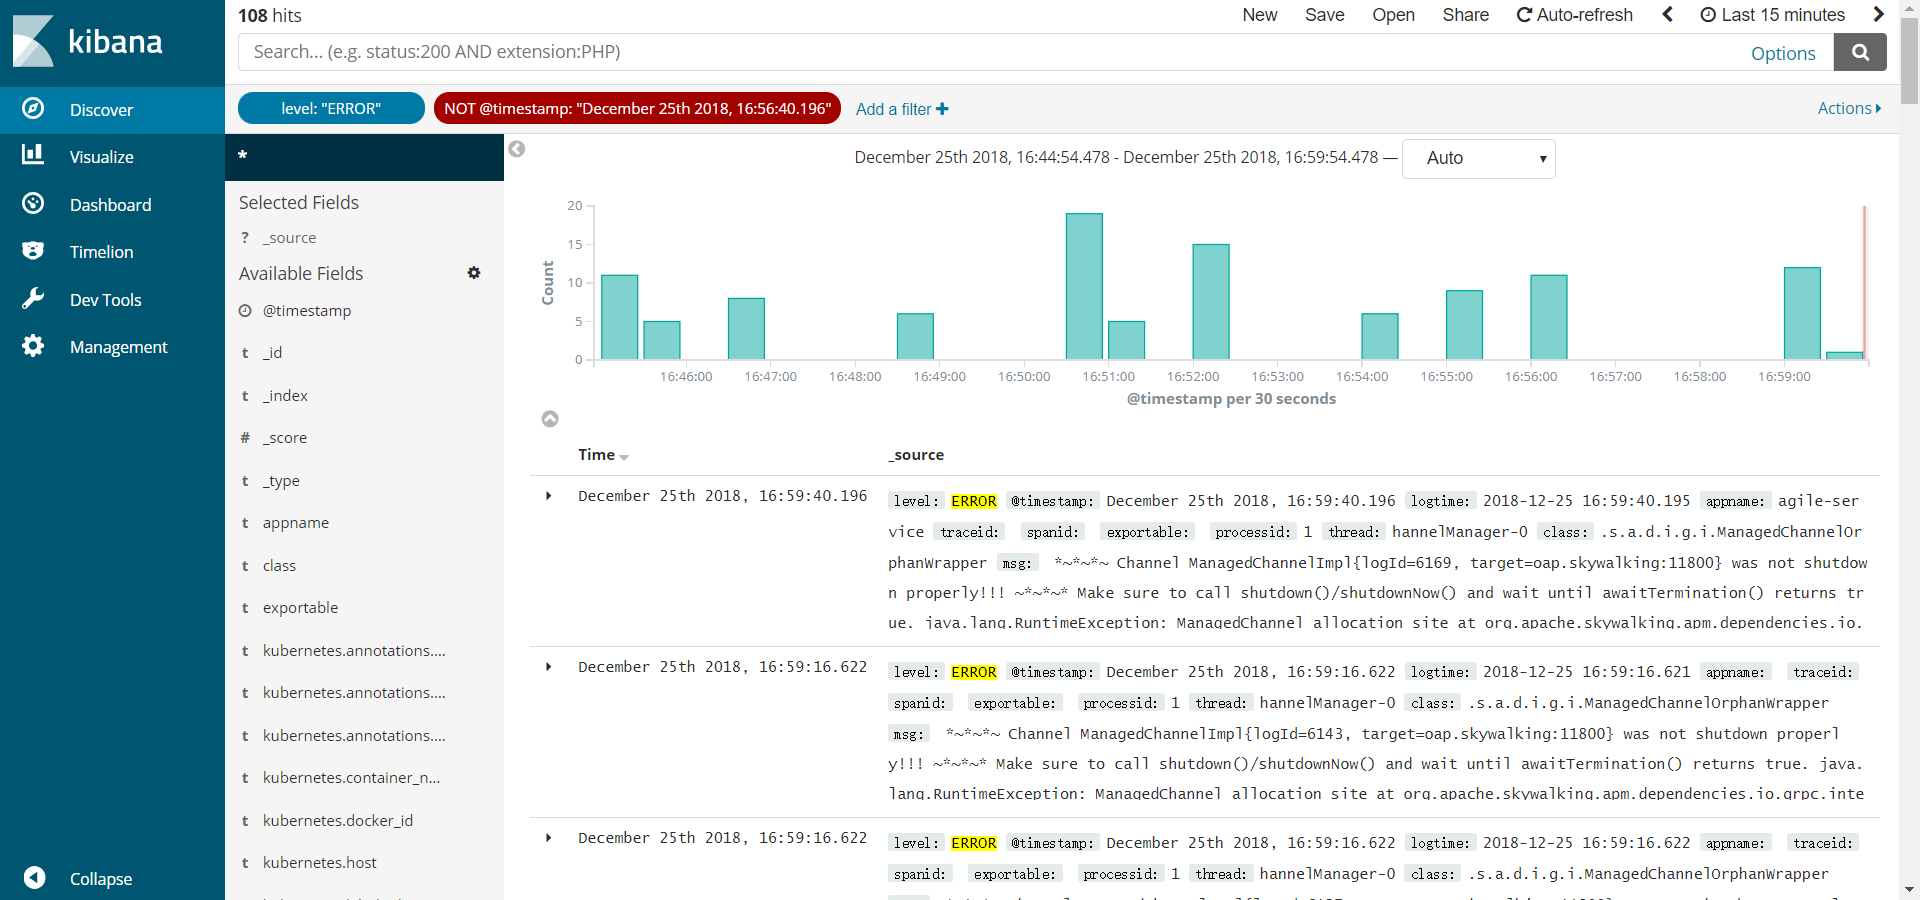
Task: Sort by the Time column arrow
Action: coord(624,457)
